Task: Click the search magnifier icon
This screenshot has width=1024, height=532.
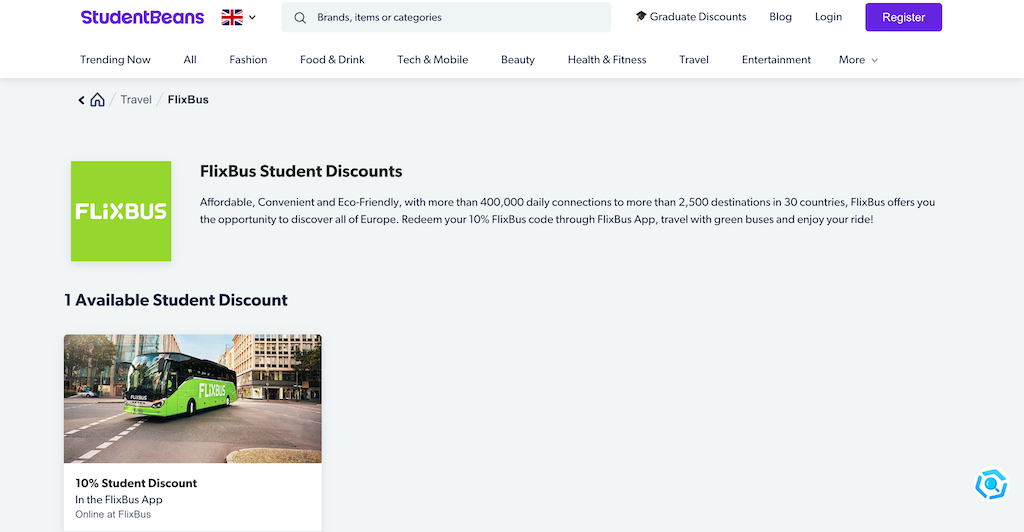Action: [x=300, y=18]
